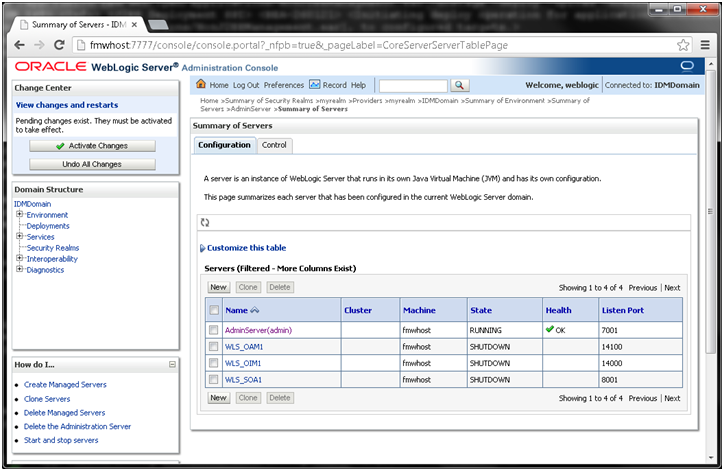
Task: Click the browser forward arrow
Action: pos(39,45)
